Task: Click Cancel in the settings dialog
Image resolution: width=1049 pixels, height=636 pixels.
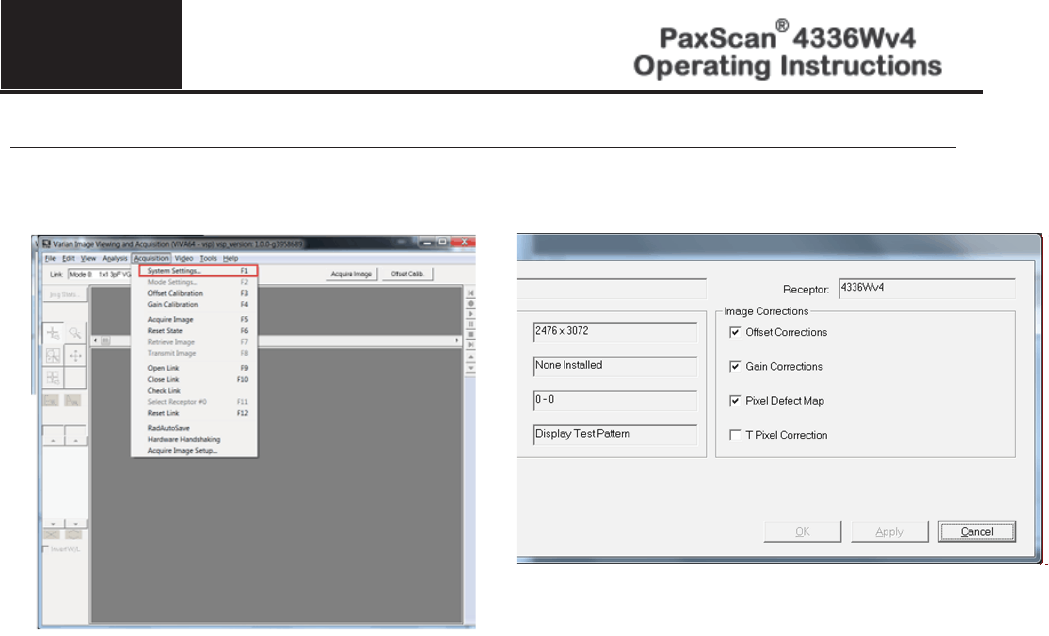Action: [x=977, y=532]
